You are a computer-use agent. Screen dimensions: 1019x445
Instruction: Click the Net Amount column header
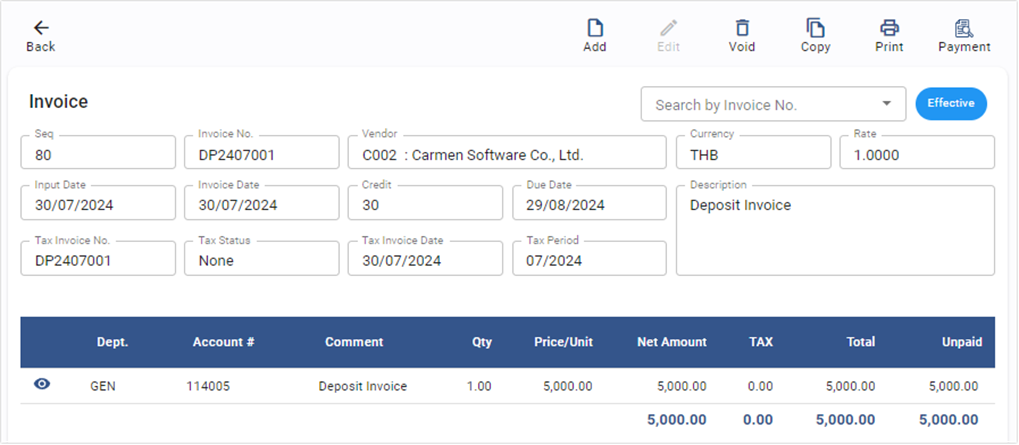(x=671, y=342)
